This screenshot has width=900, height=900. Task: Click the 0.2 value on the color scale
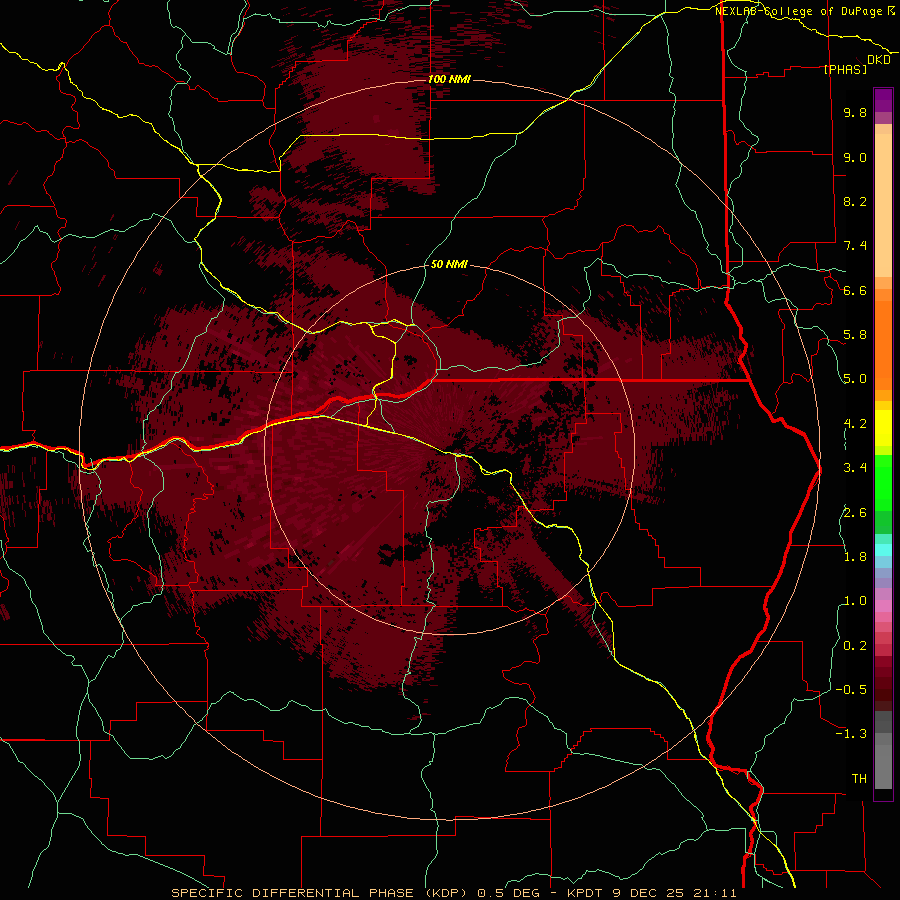(855, 646)
